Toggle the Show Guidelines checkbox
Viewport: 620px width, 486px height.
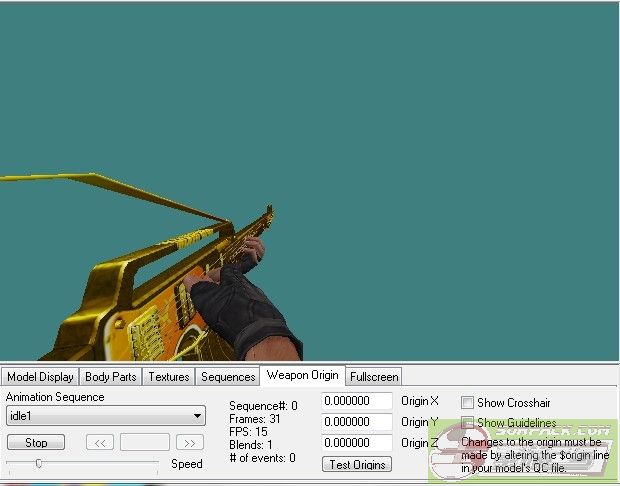tap(467, 423)
